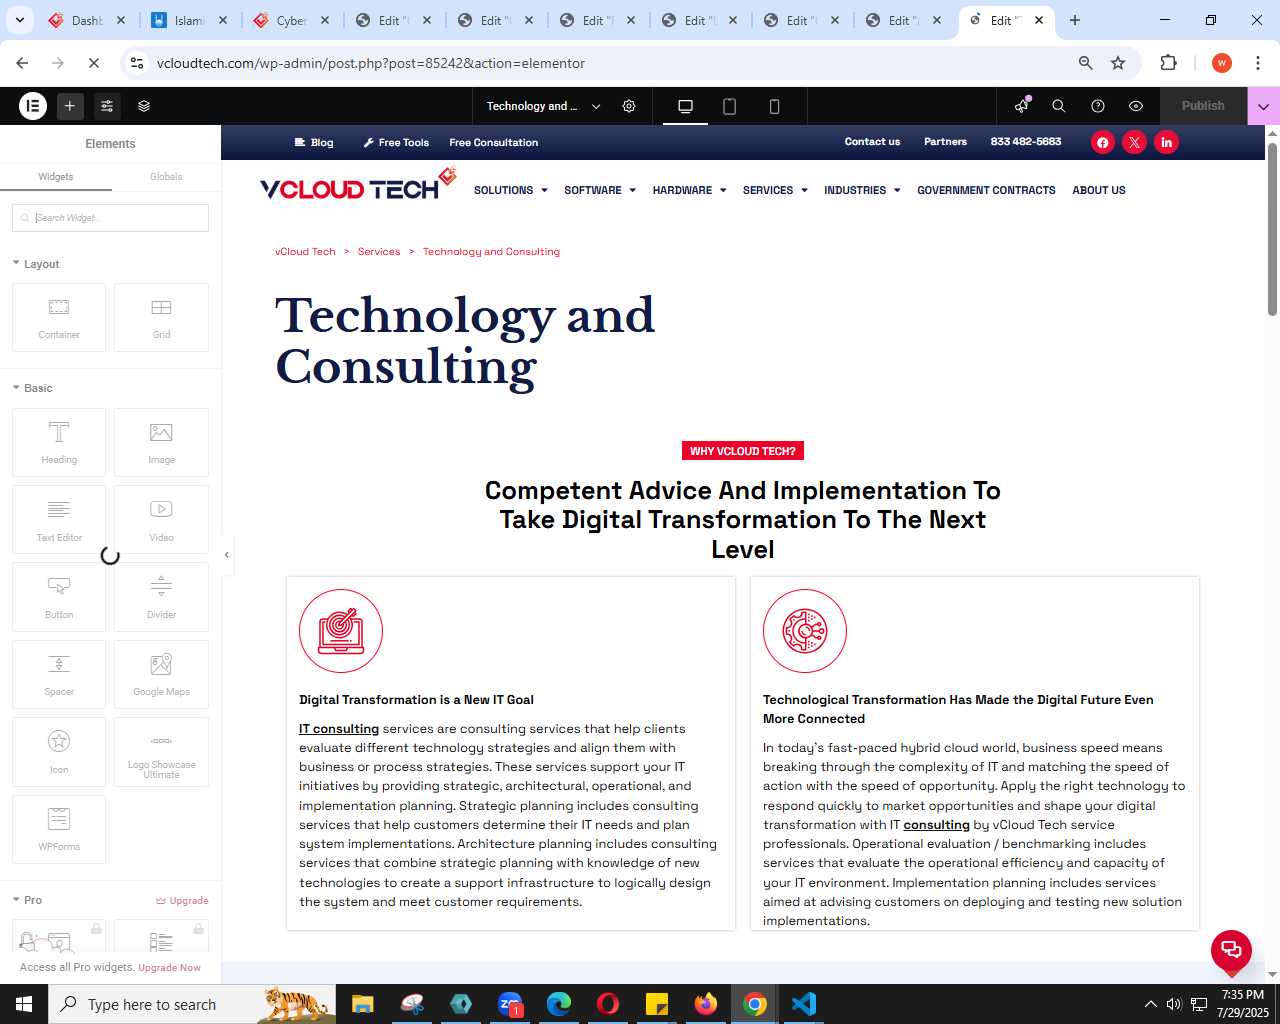Viewport: 1280px width, 1024px height.
Task: Open the Free Tools link
Action: pos(396,142)
